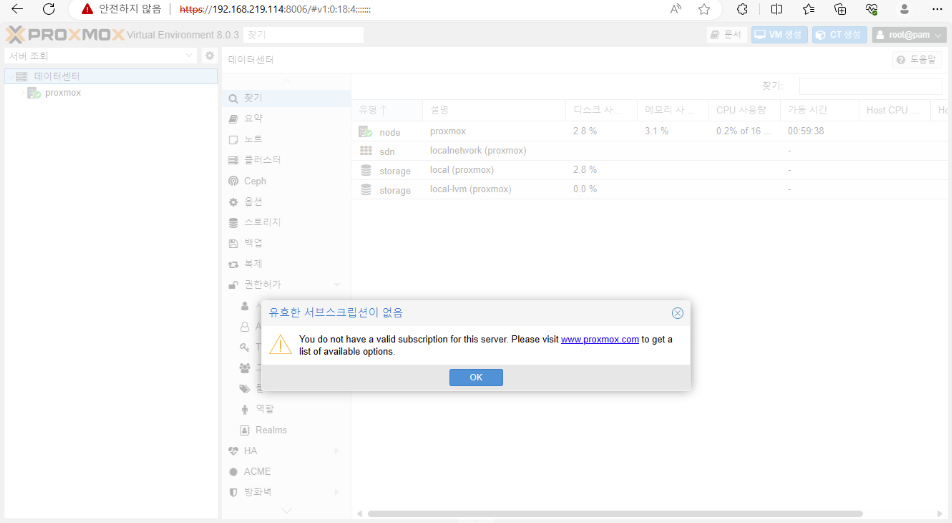Close the subscription dialog with X icon
The height and width of the screenshot is (523, 952).
(x=678, y=313)
